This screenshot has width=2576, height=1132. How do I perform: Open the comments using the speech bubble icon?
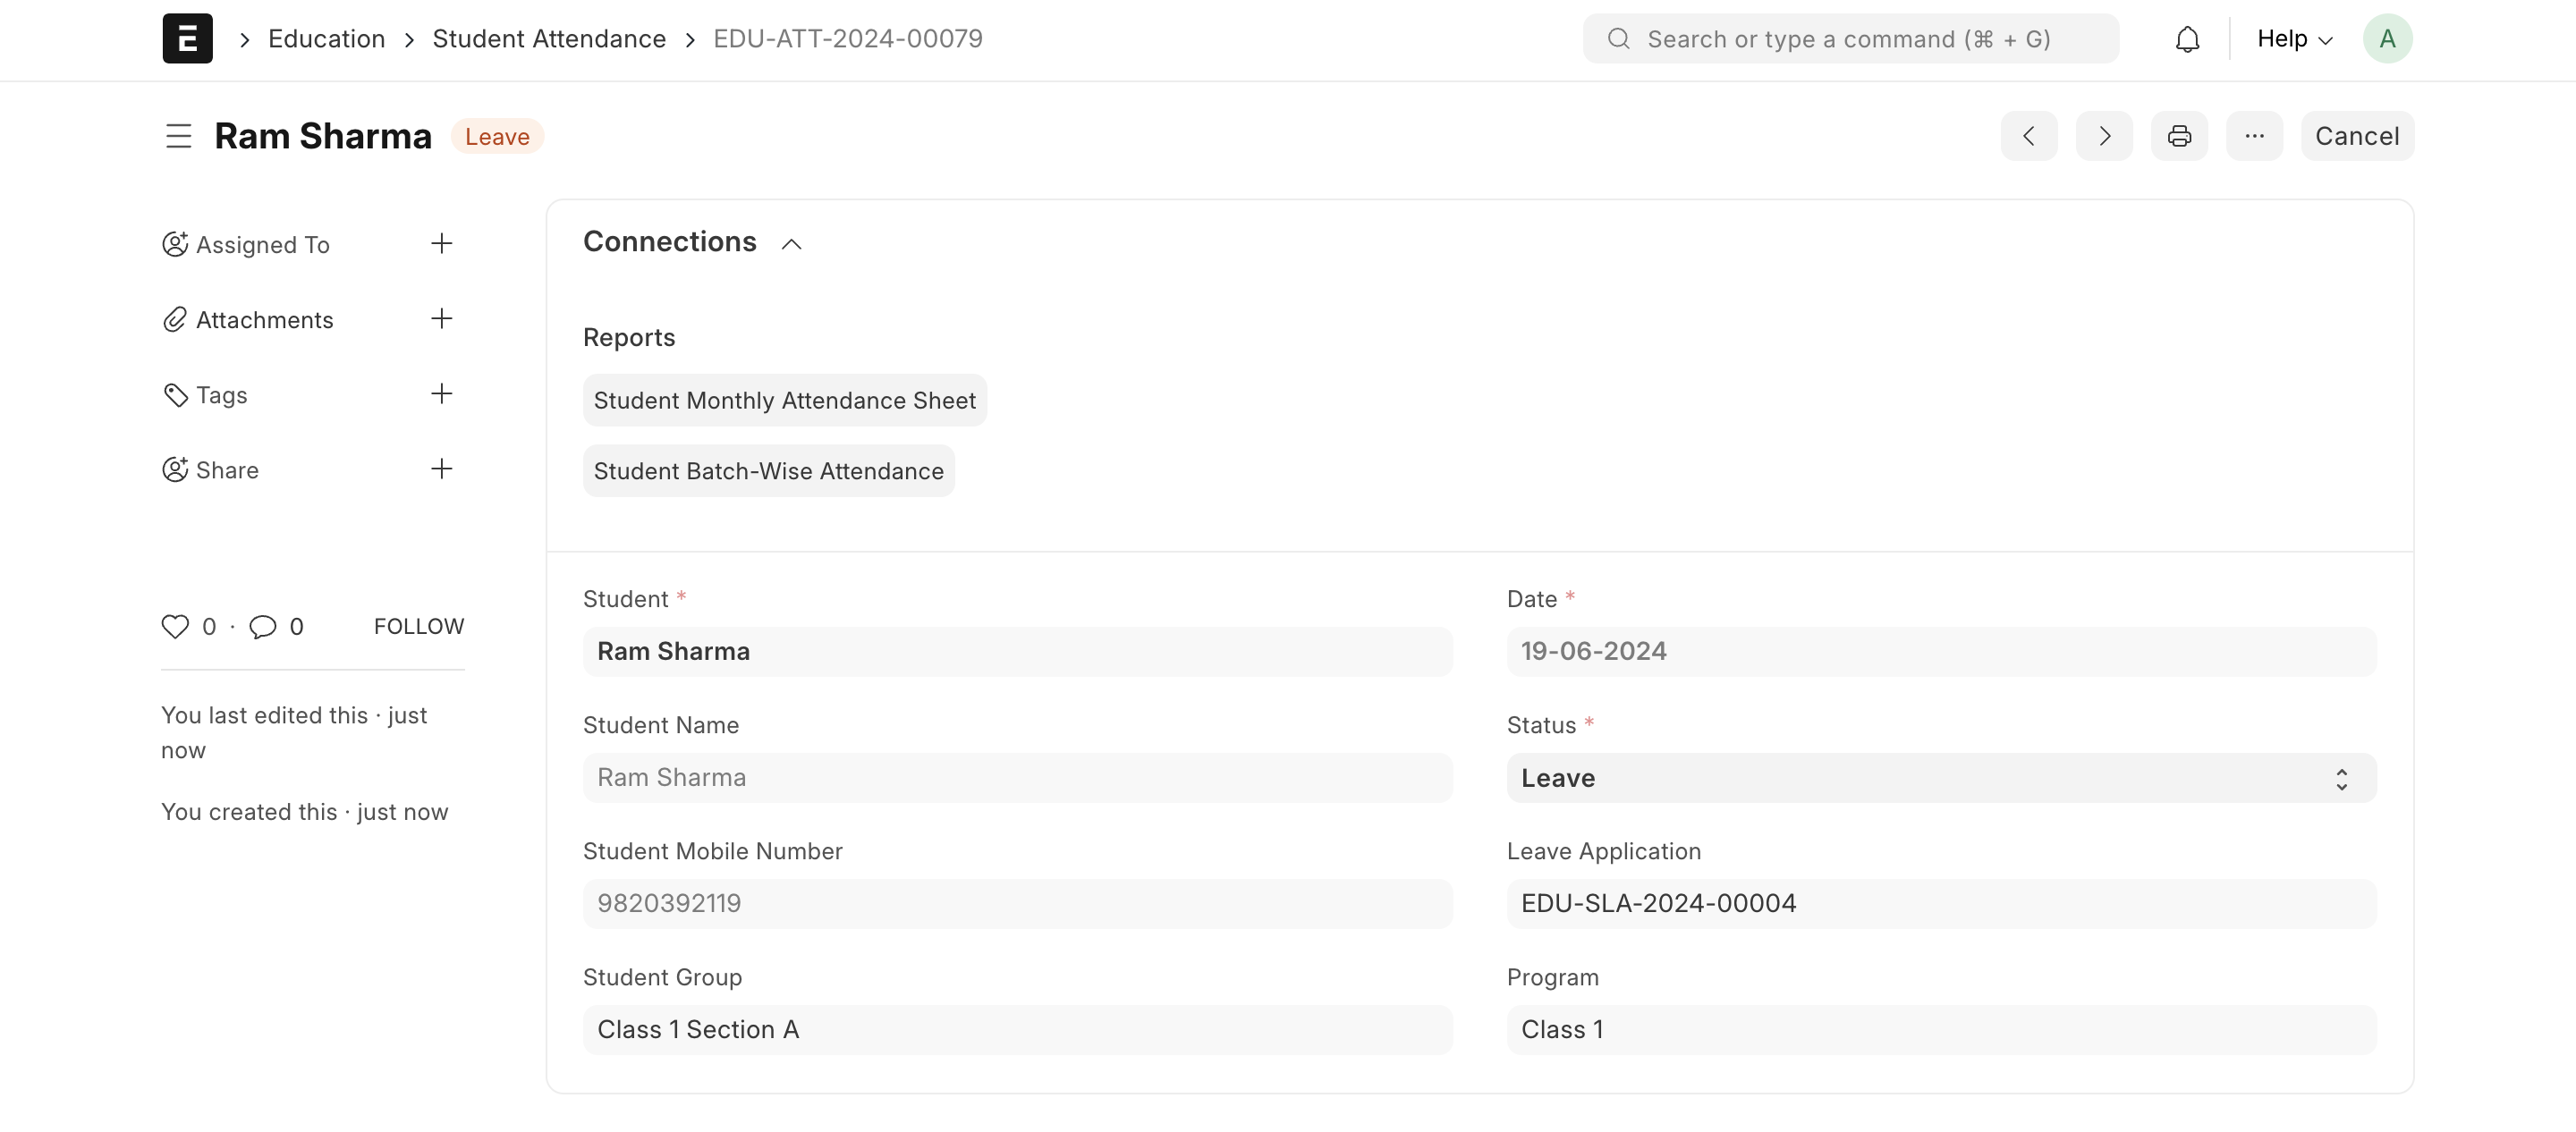pos(262,627)
